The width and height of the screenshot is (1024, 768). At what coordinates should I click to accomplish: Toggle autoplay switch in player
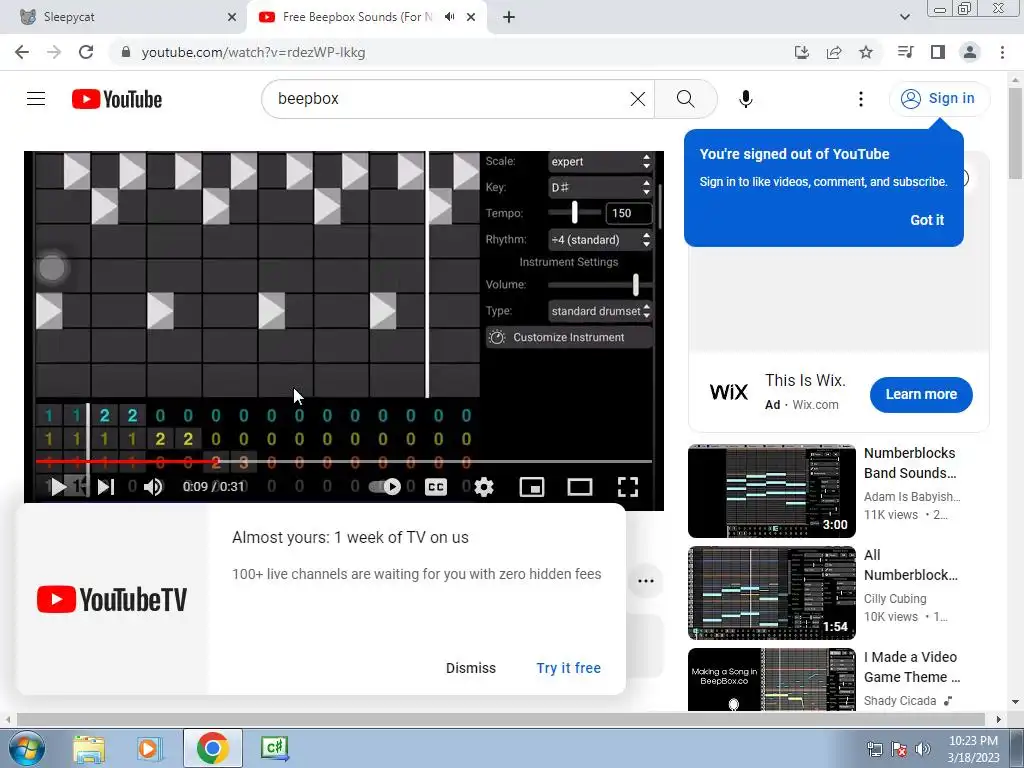[x=385, y=487]
